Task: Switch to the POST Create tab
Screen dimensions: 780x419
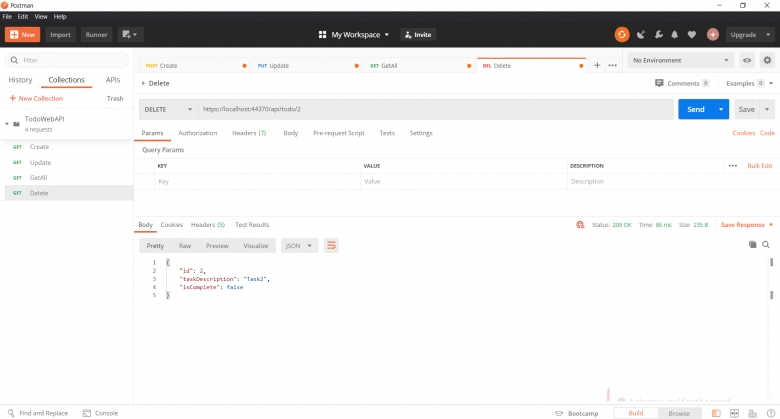Action: point(194,65)
